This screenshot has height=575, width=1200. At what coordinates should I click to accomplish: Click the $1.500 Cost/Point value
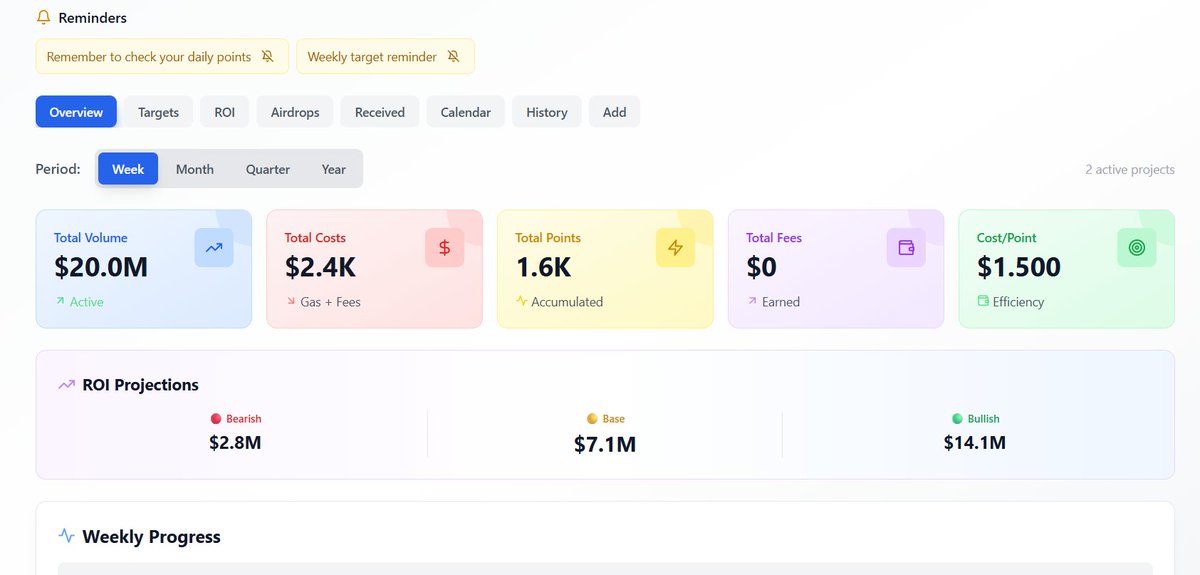1019,267
